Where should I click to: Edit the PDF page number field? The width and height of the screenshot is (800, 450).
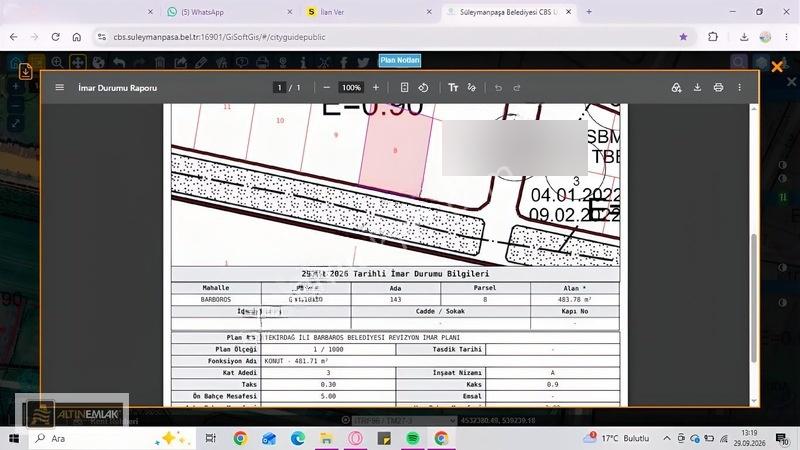pyautogui.click(x=279, y=88)
